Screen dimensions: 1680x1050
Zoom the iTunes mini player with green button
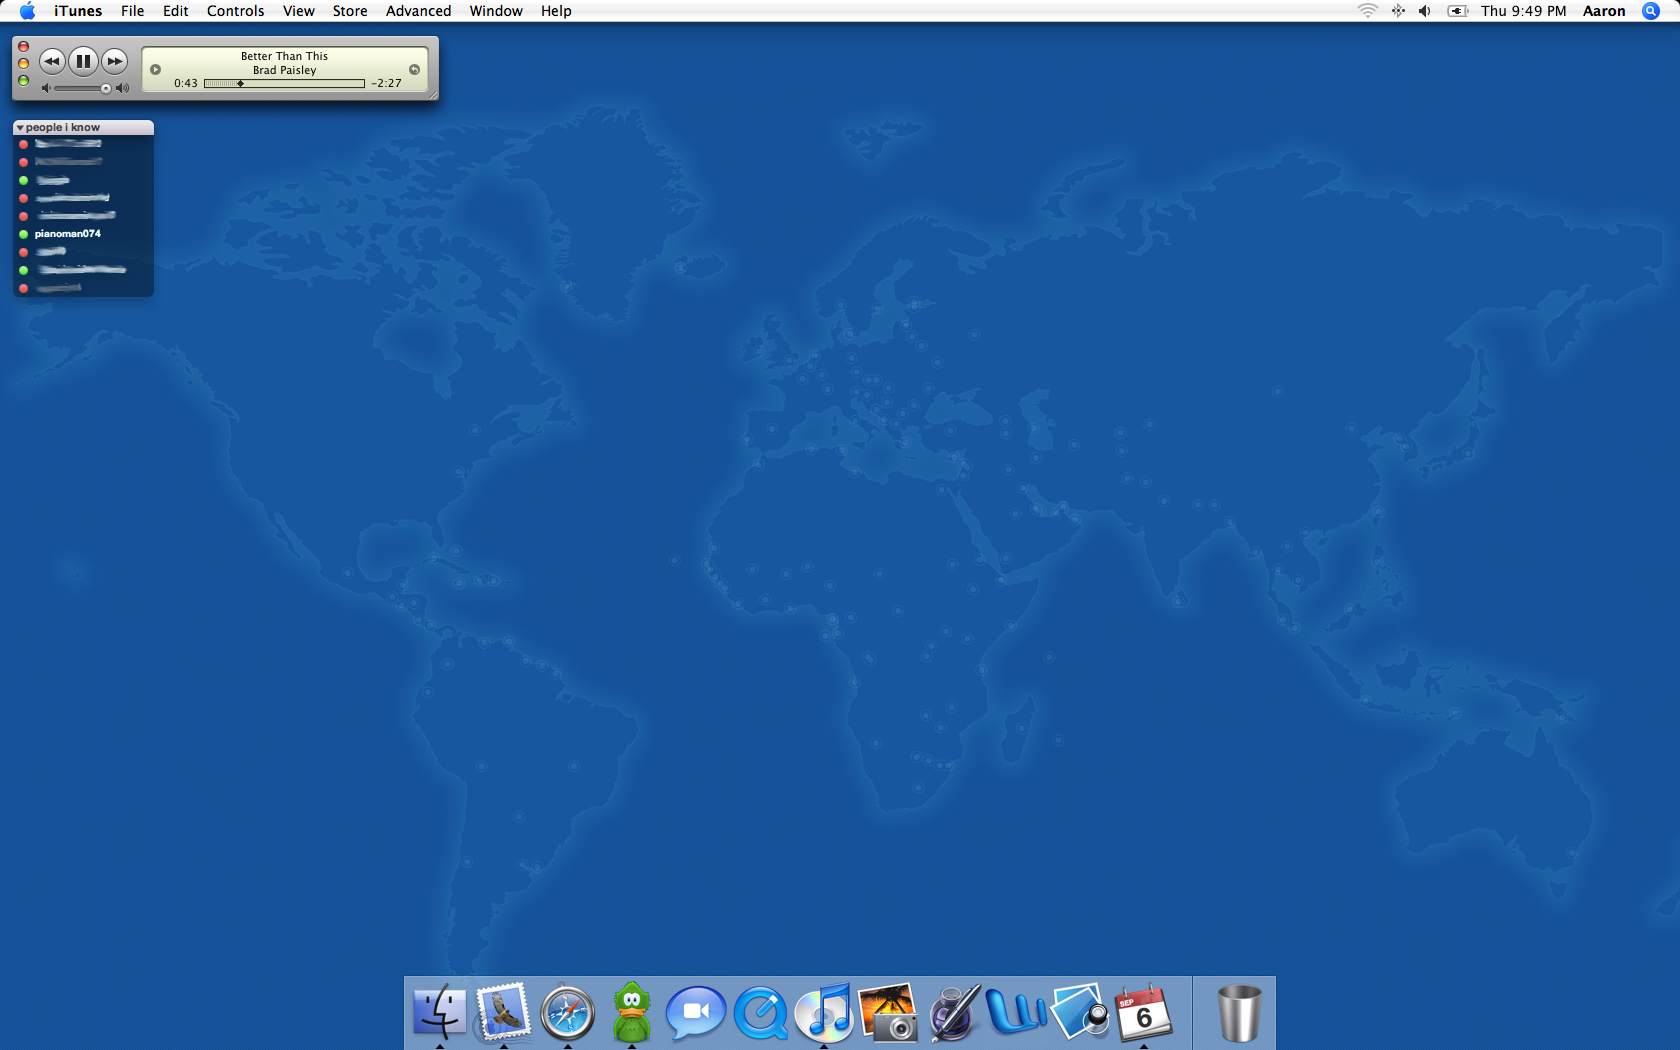pyautogui.click(x=24, y=80)
